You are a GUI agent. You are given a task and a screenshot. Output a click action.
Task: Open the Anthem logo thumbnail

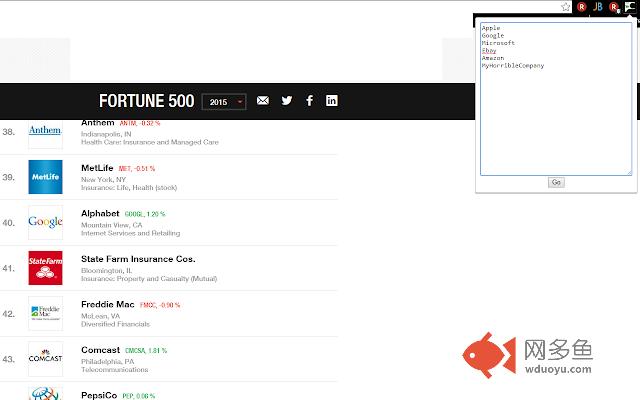45,131
